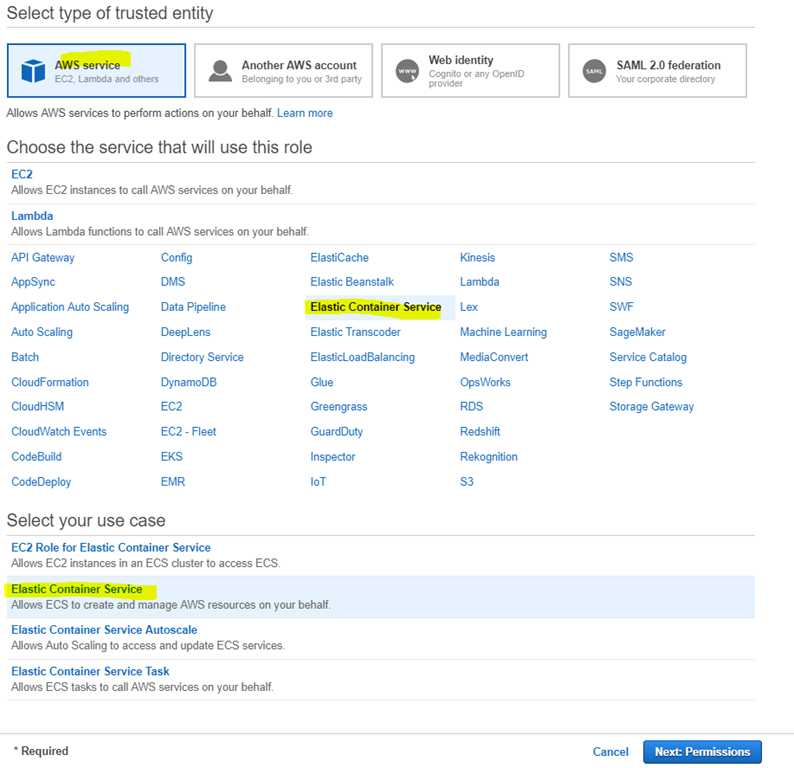Pick DynamoDB from the services list
Viewport: 794px width, 768px height.
coord(188,382)
